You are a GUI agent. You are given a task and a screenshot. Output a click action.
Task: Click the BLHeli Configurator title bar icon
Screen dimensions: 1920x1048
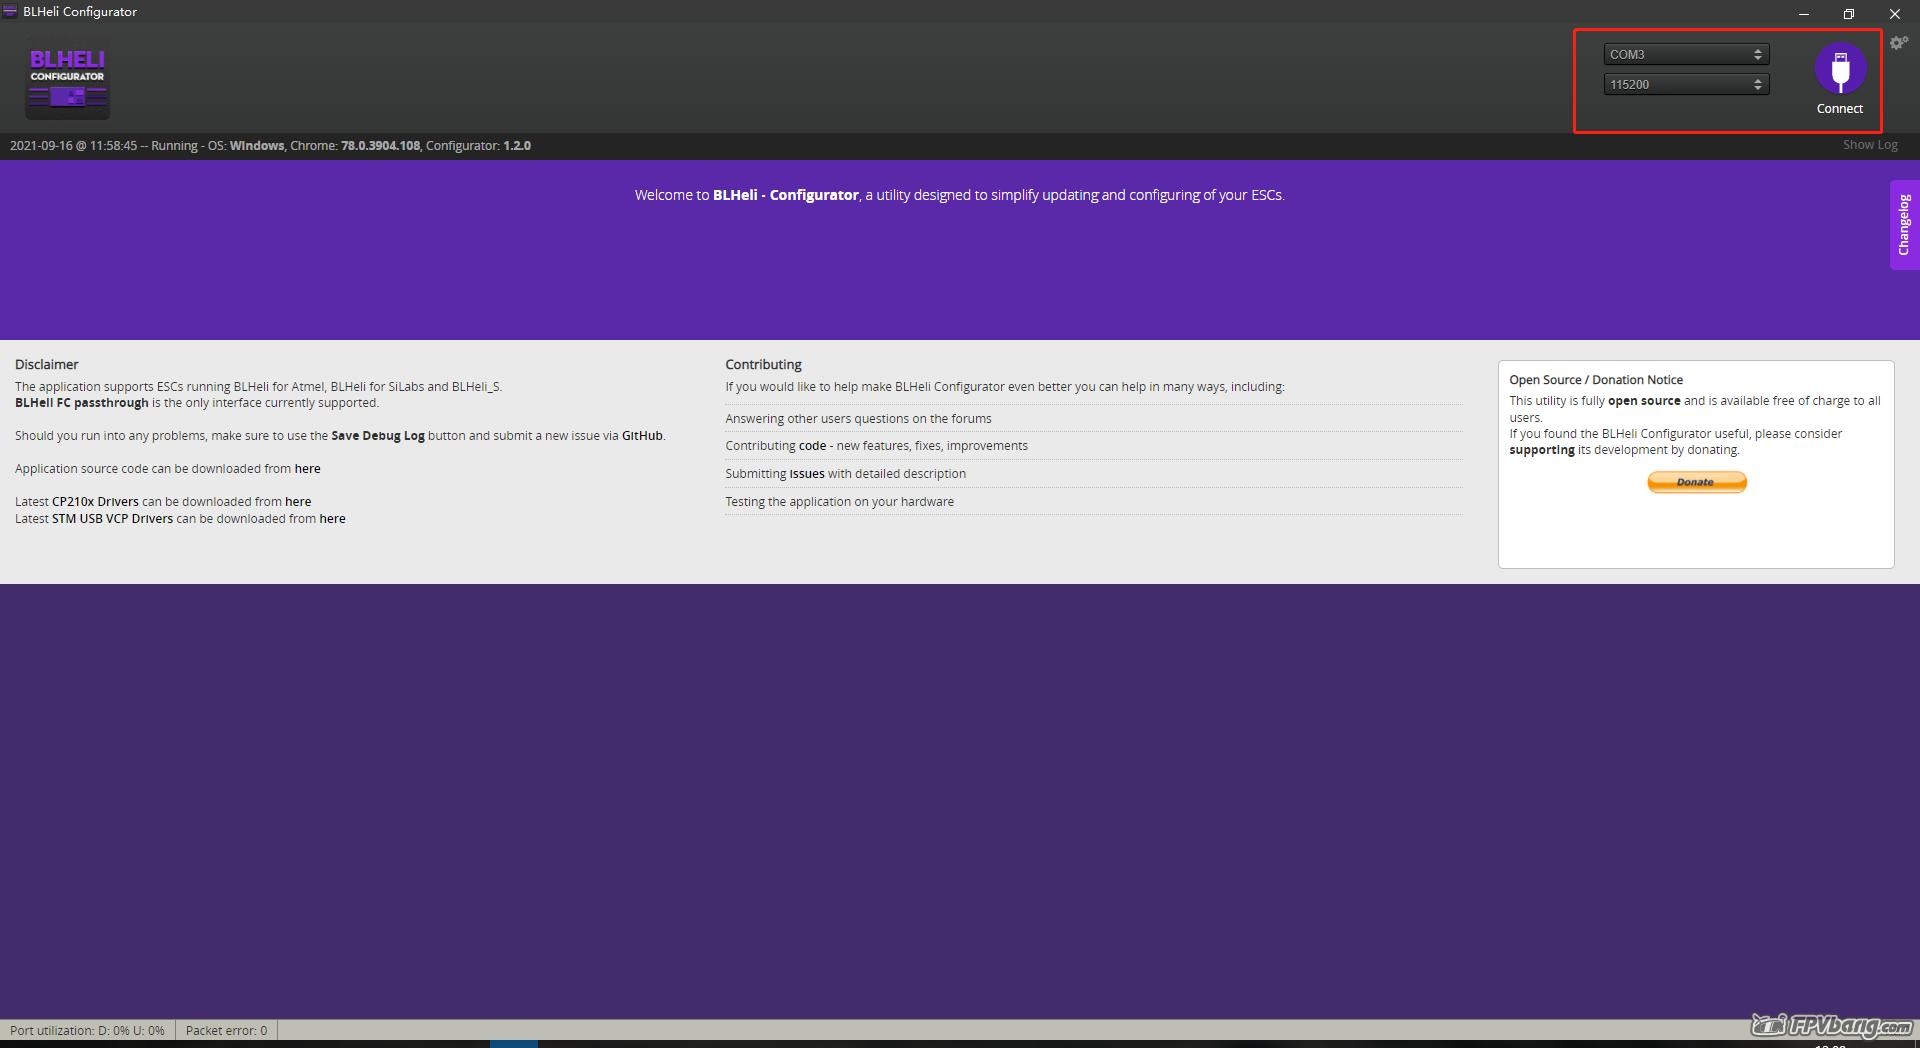[x=10, y=12]
